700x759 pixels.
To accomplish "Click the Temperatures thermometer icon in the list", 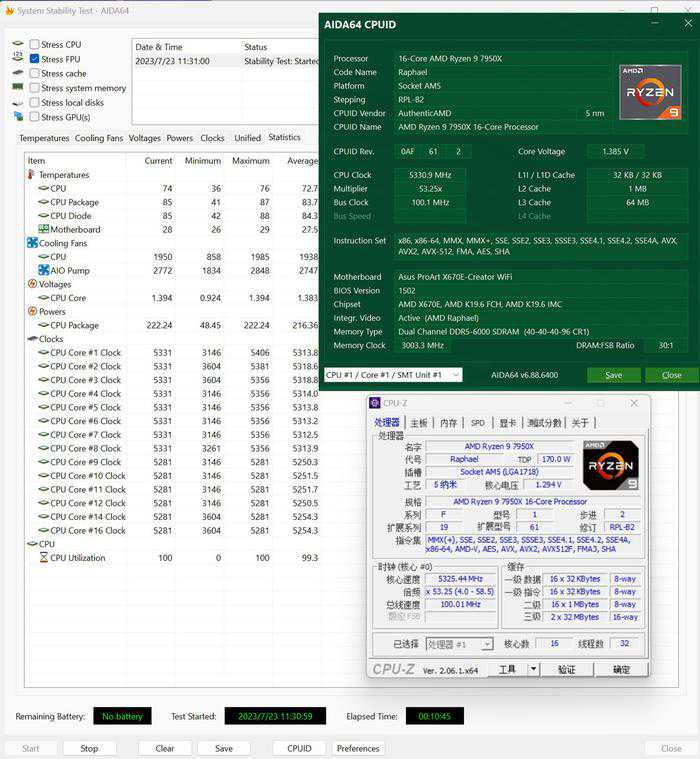I will pos(31,175).
